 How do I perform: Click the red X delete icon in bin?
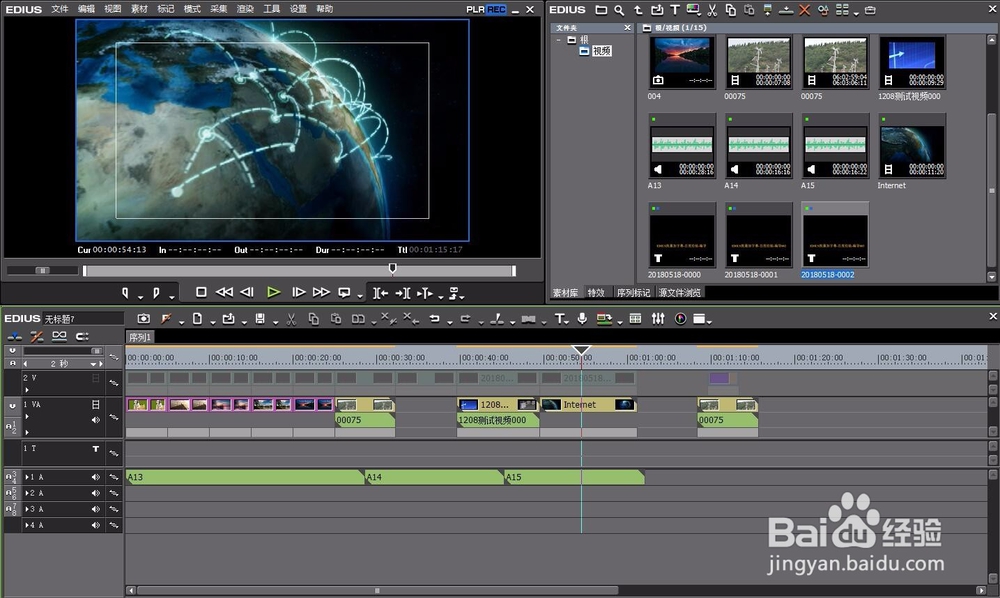coord(804,10)
